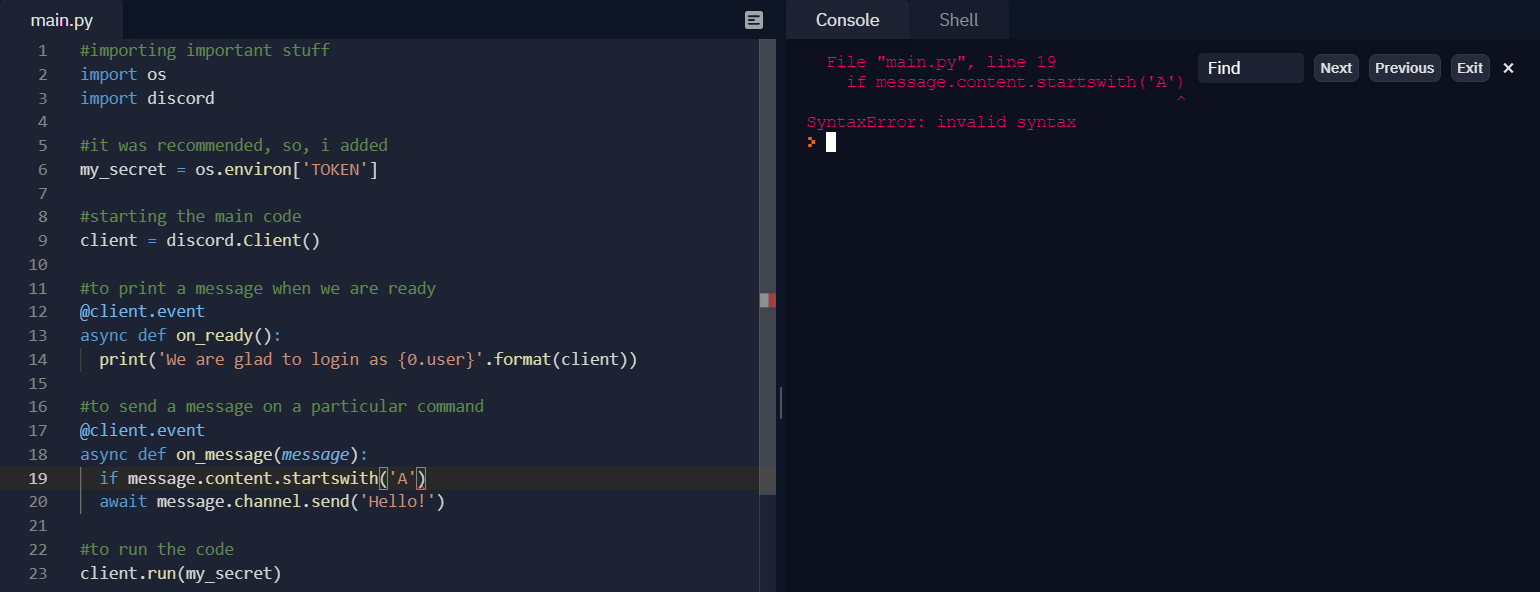Click line number 1 in gutter
The image size is (1540, 592).
42,50
